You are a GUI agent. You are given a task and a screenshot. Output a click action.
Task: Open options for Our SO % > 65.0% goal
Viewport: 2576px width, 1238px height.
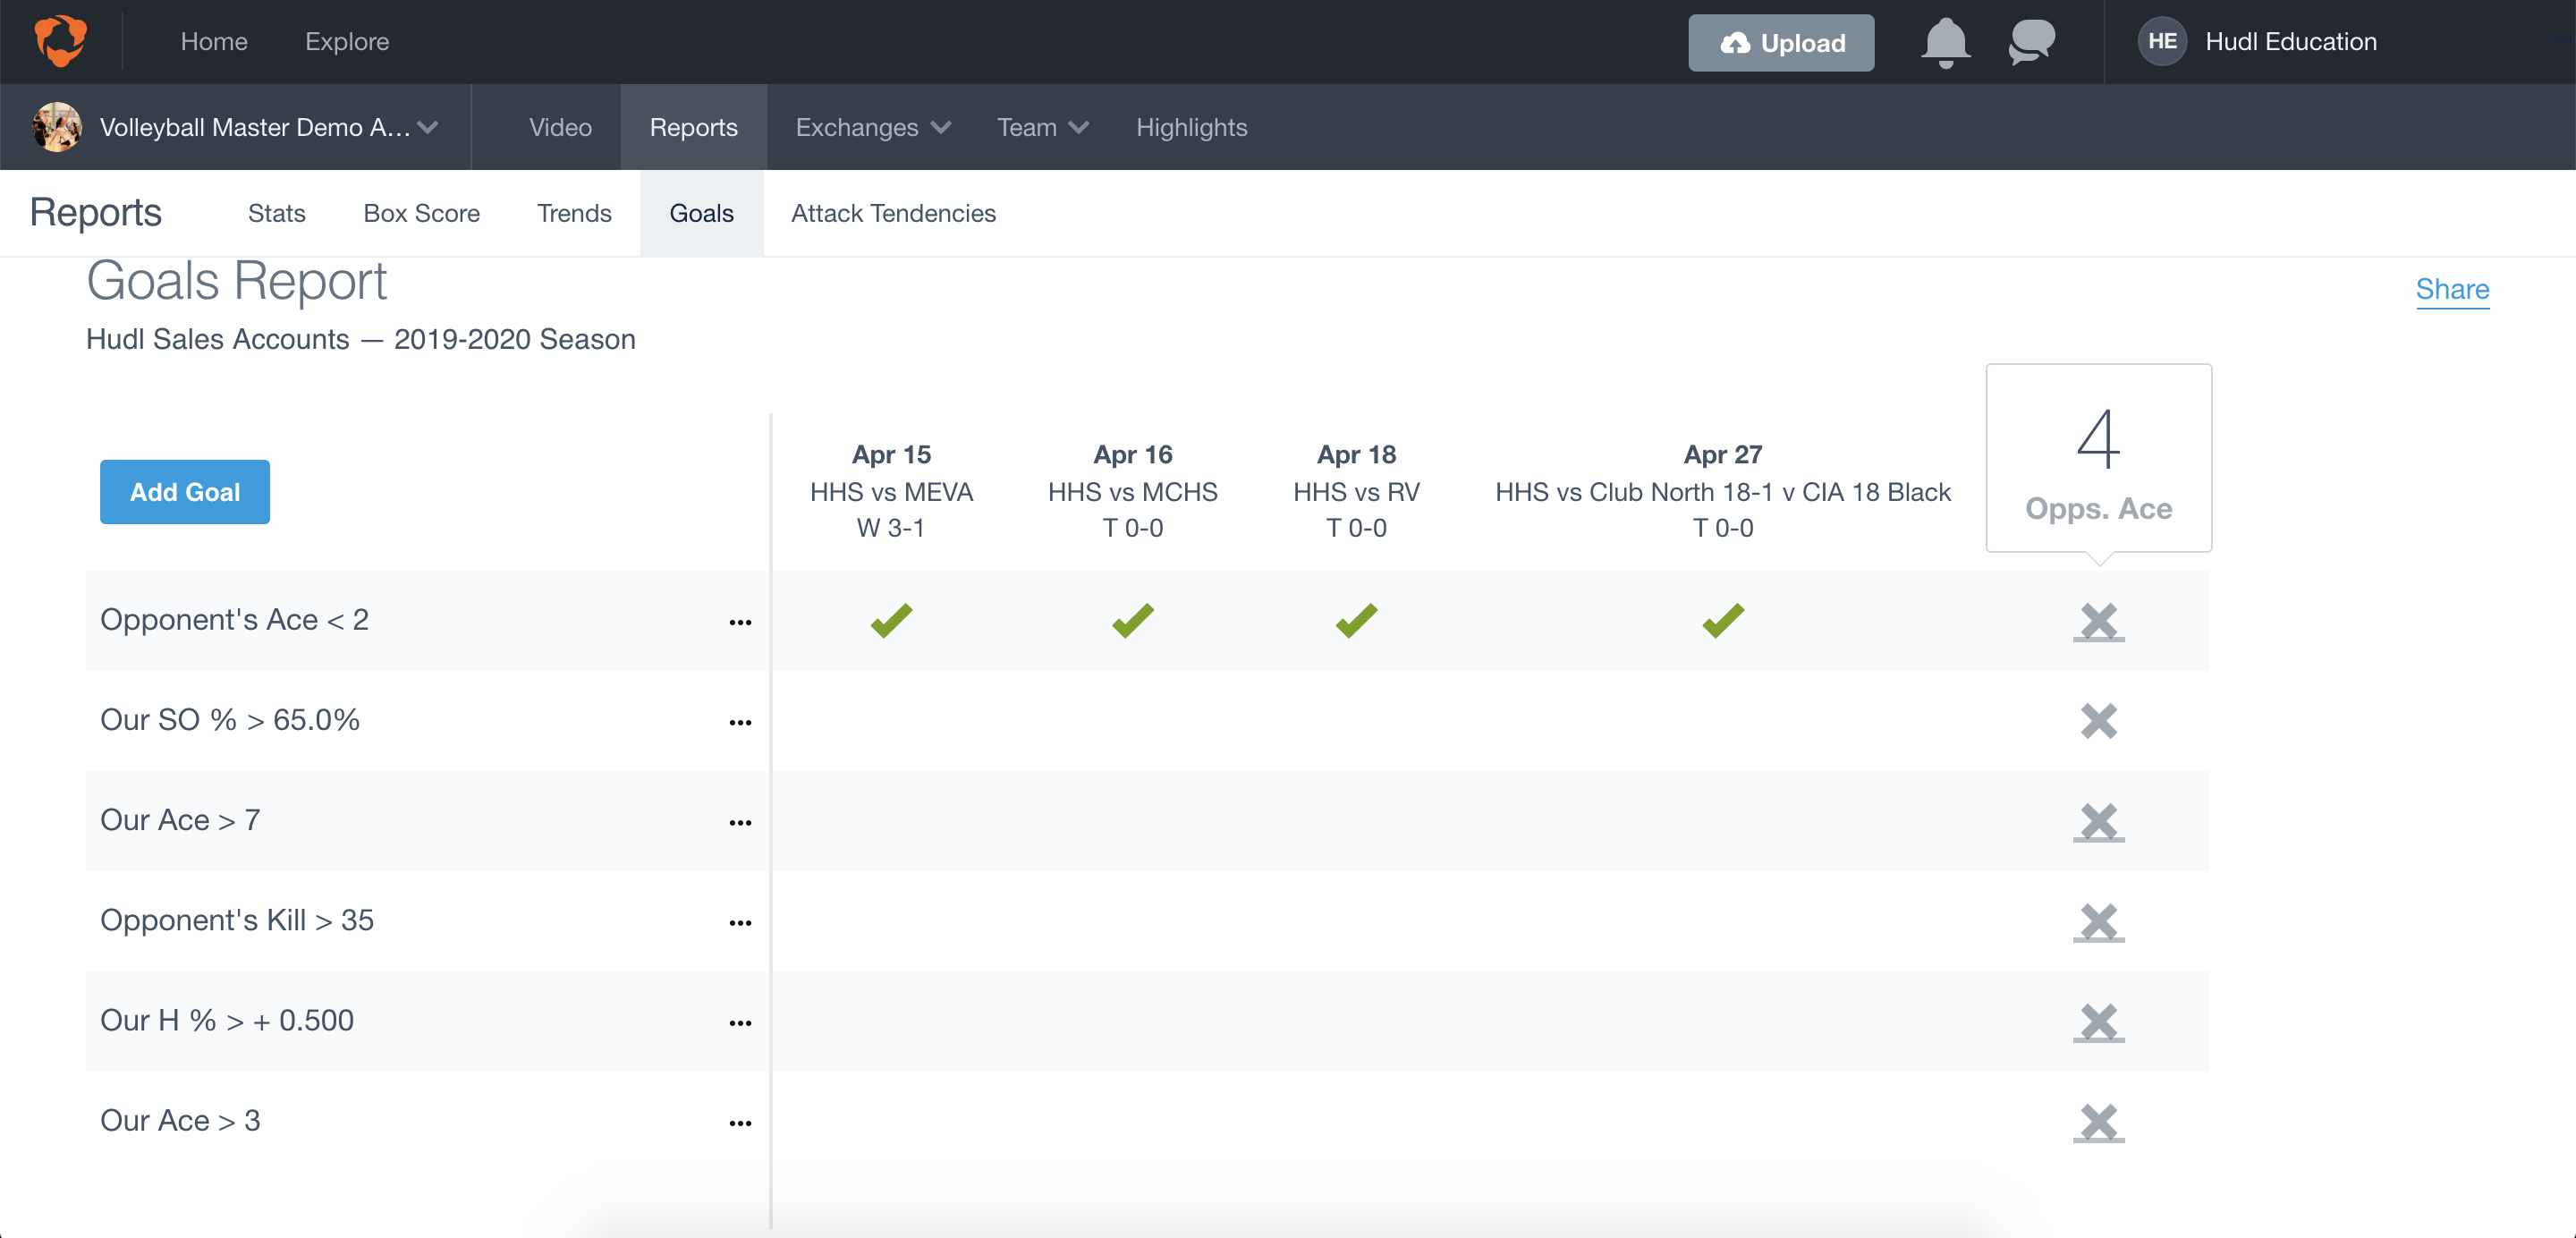point(740,722)
